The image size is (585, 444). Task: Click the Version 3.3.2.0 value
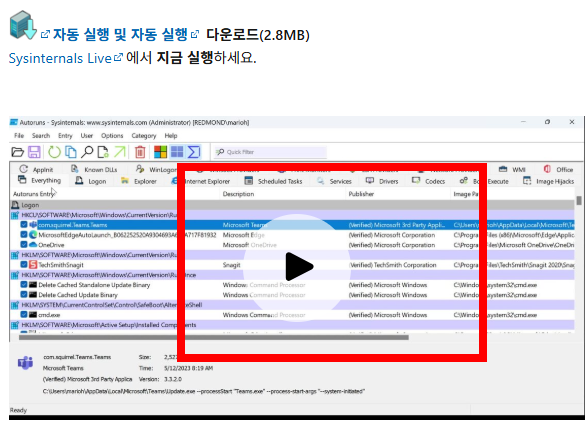tap(173, 379)
